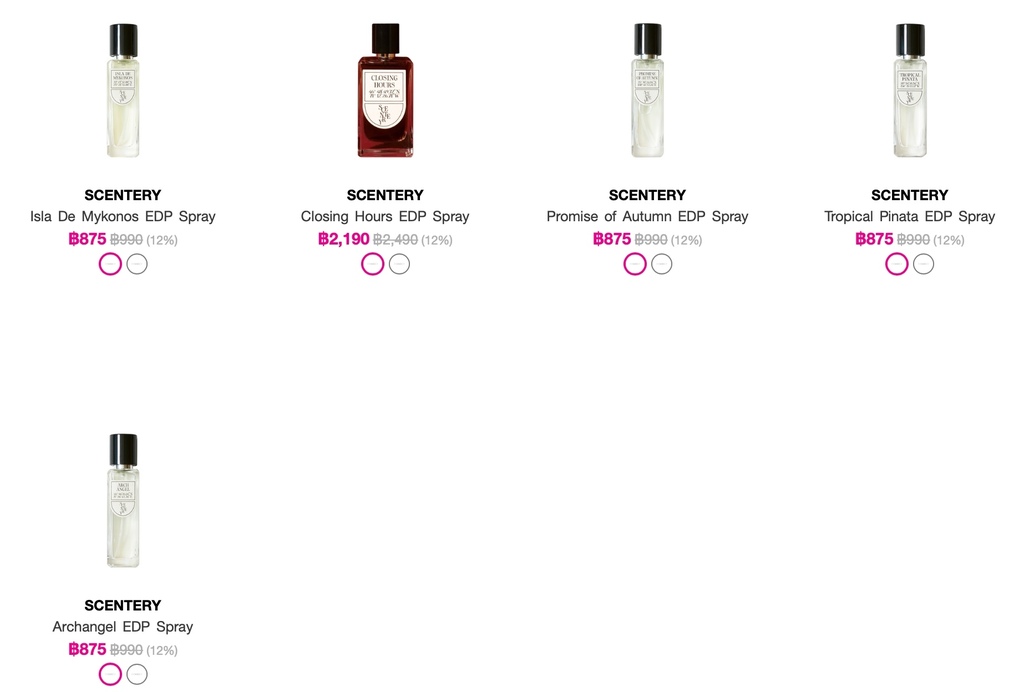The width and height of the screenshot is (1024, 692).
Task: View the Promise of Autumn bottle image
Action: coord(647,90)
